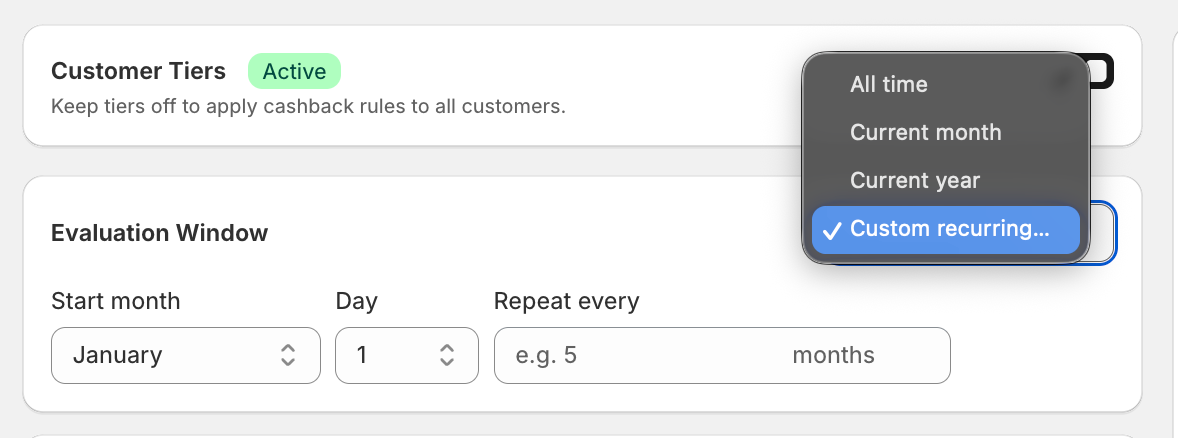Pick "Current year" evaluation window
The height and width of the screenshot is (438, 1178).
pos(914,181)
